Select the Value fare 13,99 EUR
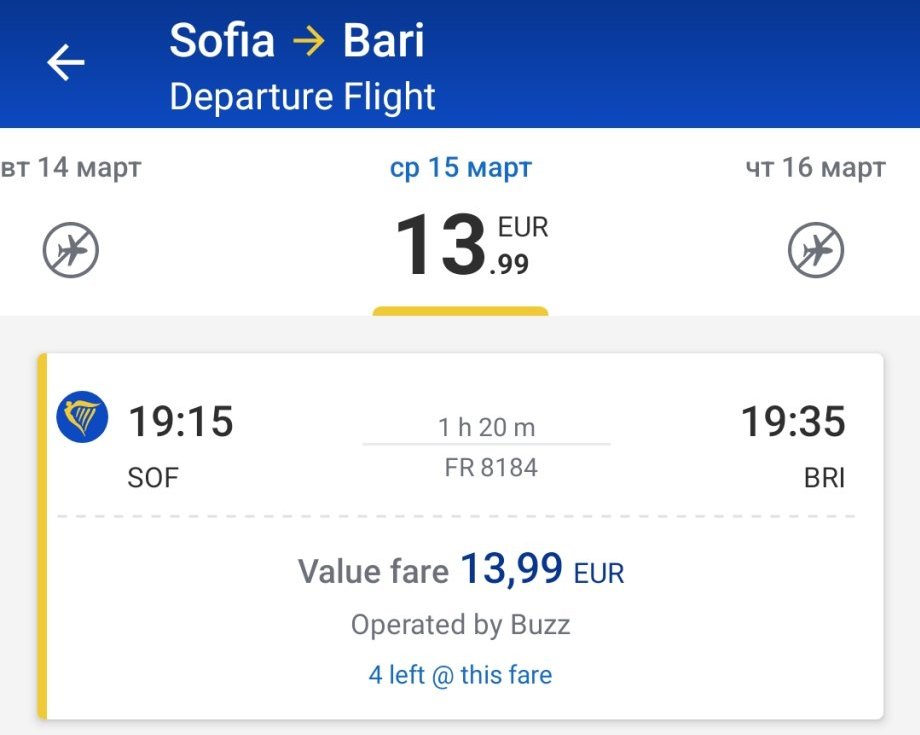The image size is (920, 735). click(x=461, y=571)
